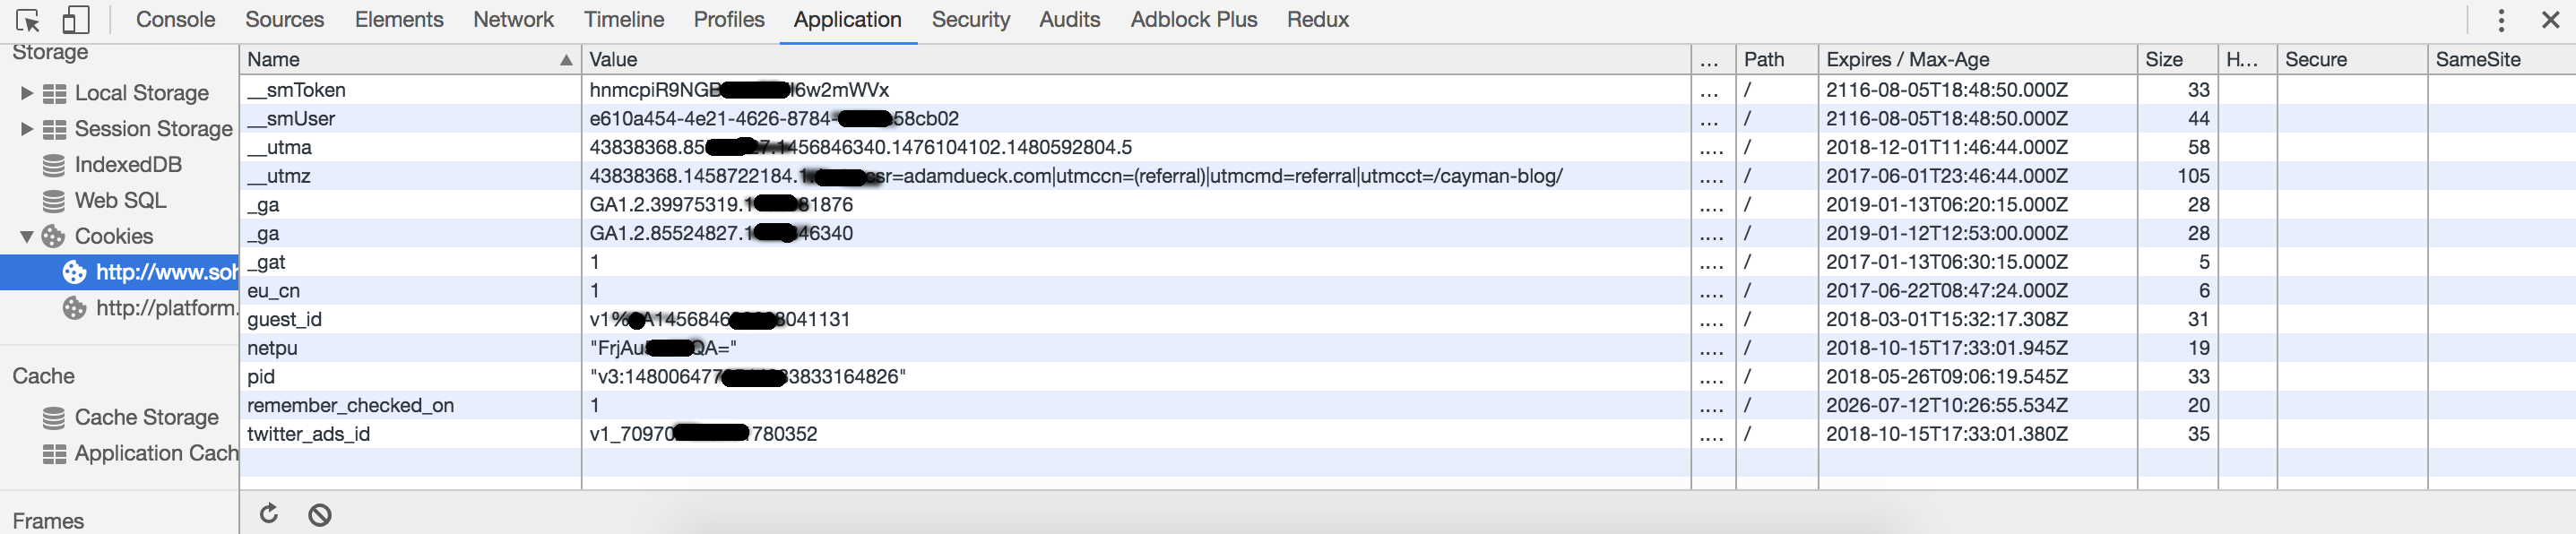Click the Web SQL database icon
The width and height of the screenshot is (2576, 534).
point(54,201)
